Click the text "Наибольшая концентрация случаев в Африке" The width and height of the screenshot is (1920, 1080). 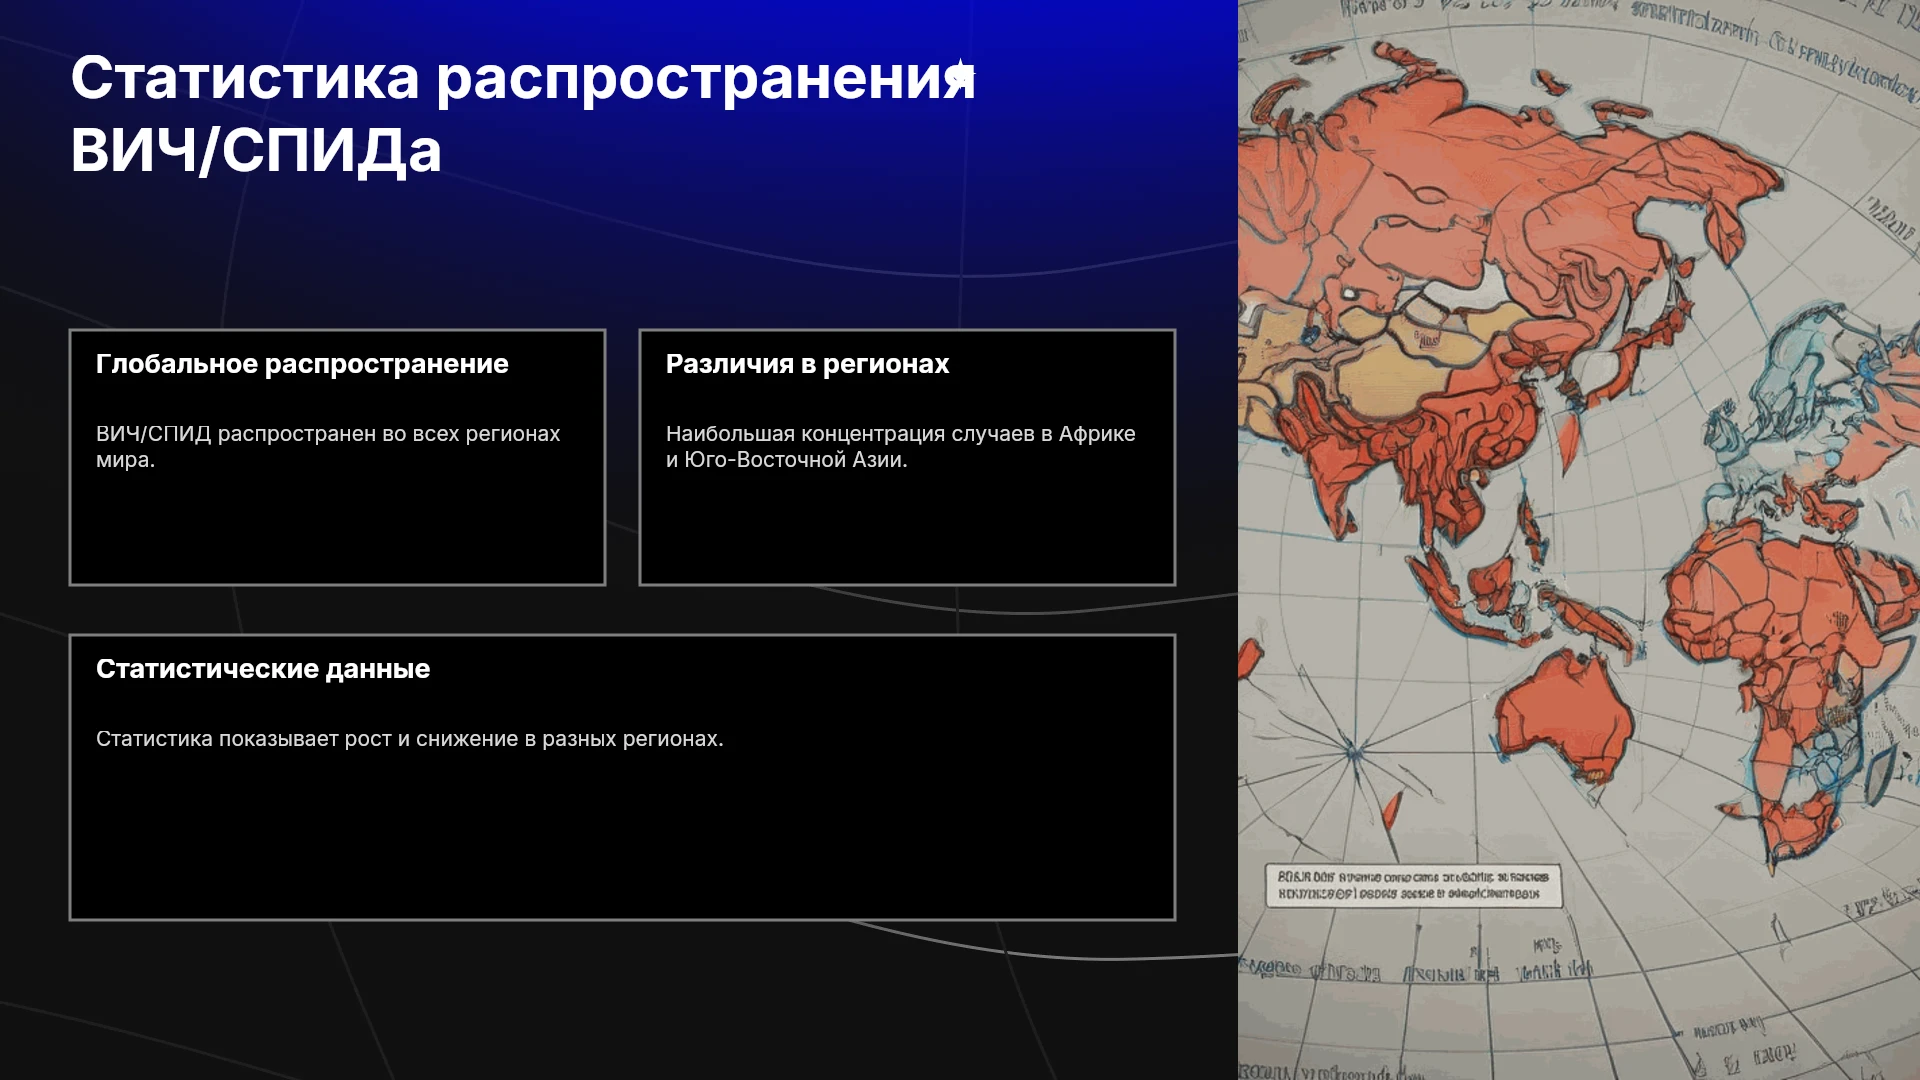(900, 434)
